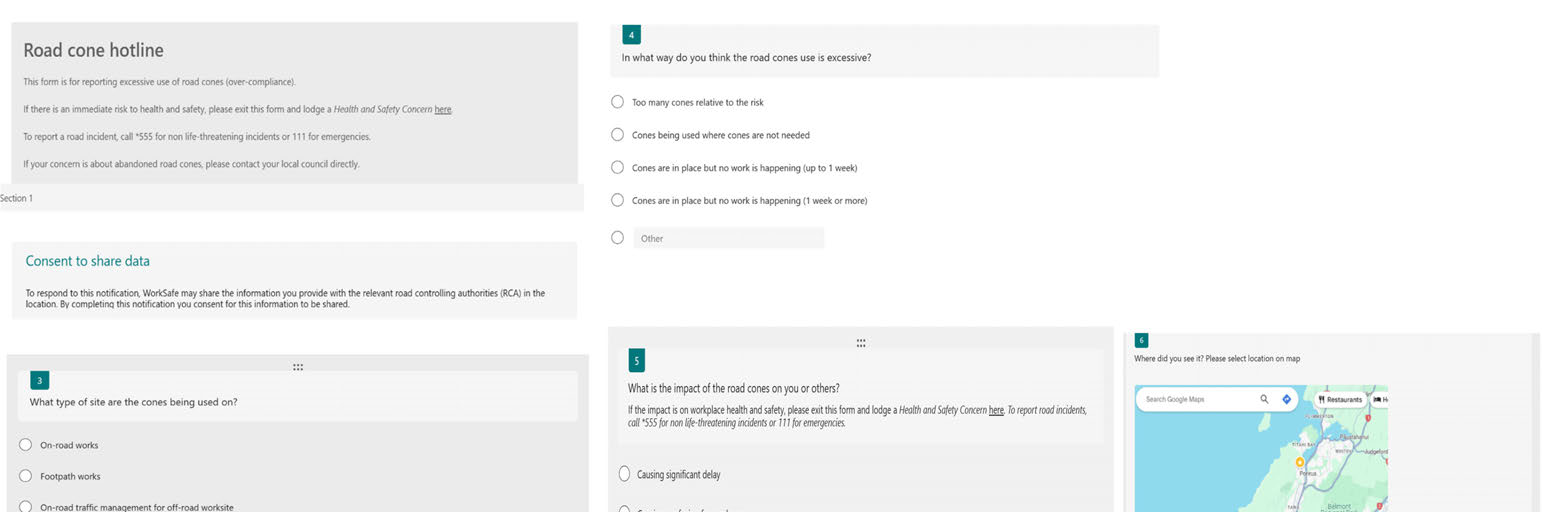
Task: Click the drag handle above question 5
Action: coord(861,343)
